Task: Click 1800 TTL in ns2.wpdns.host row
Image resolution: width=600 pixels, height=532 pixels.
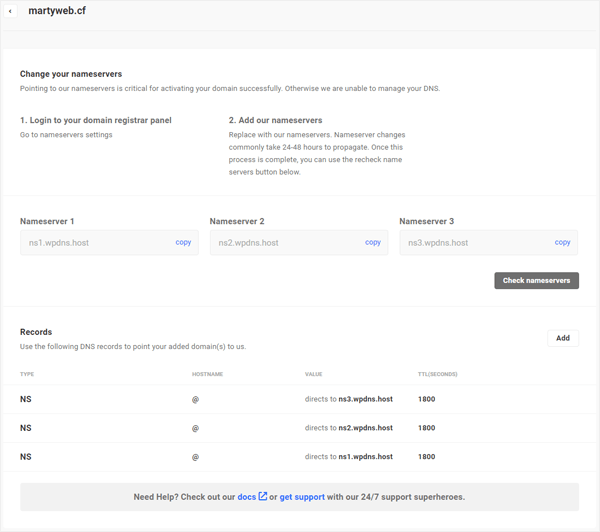Action: (426, 428)
